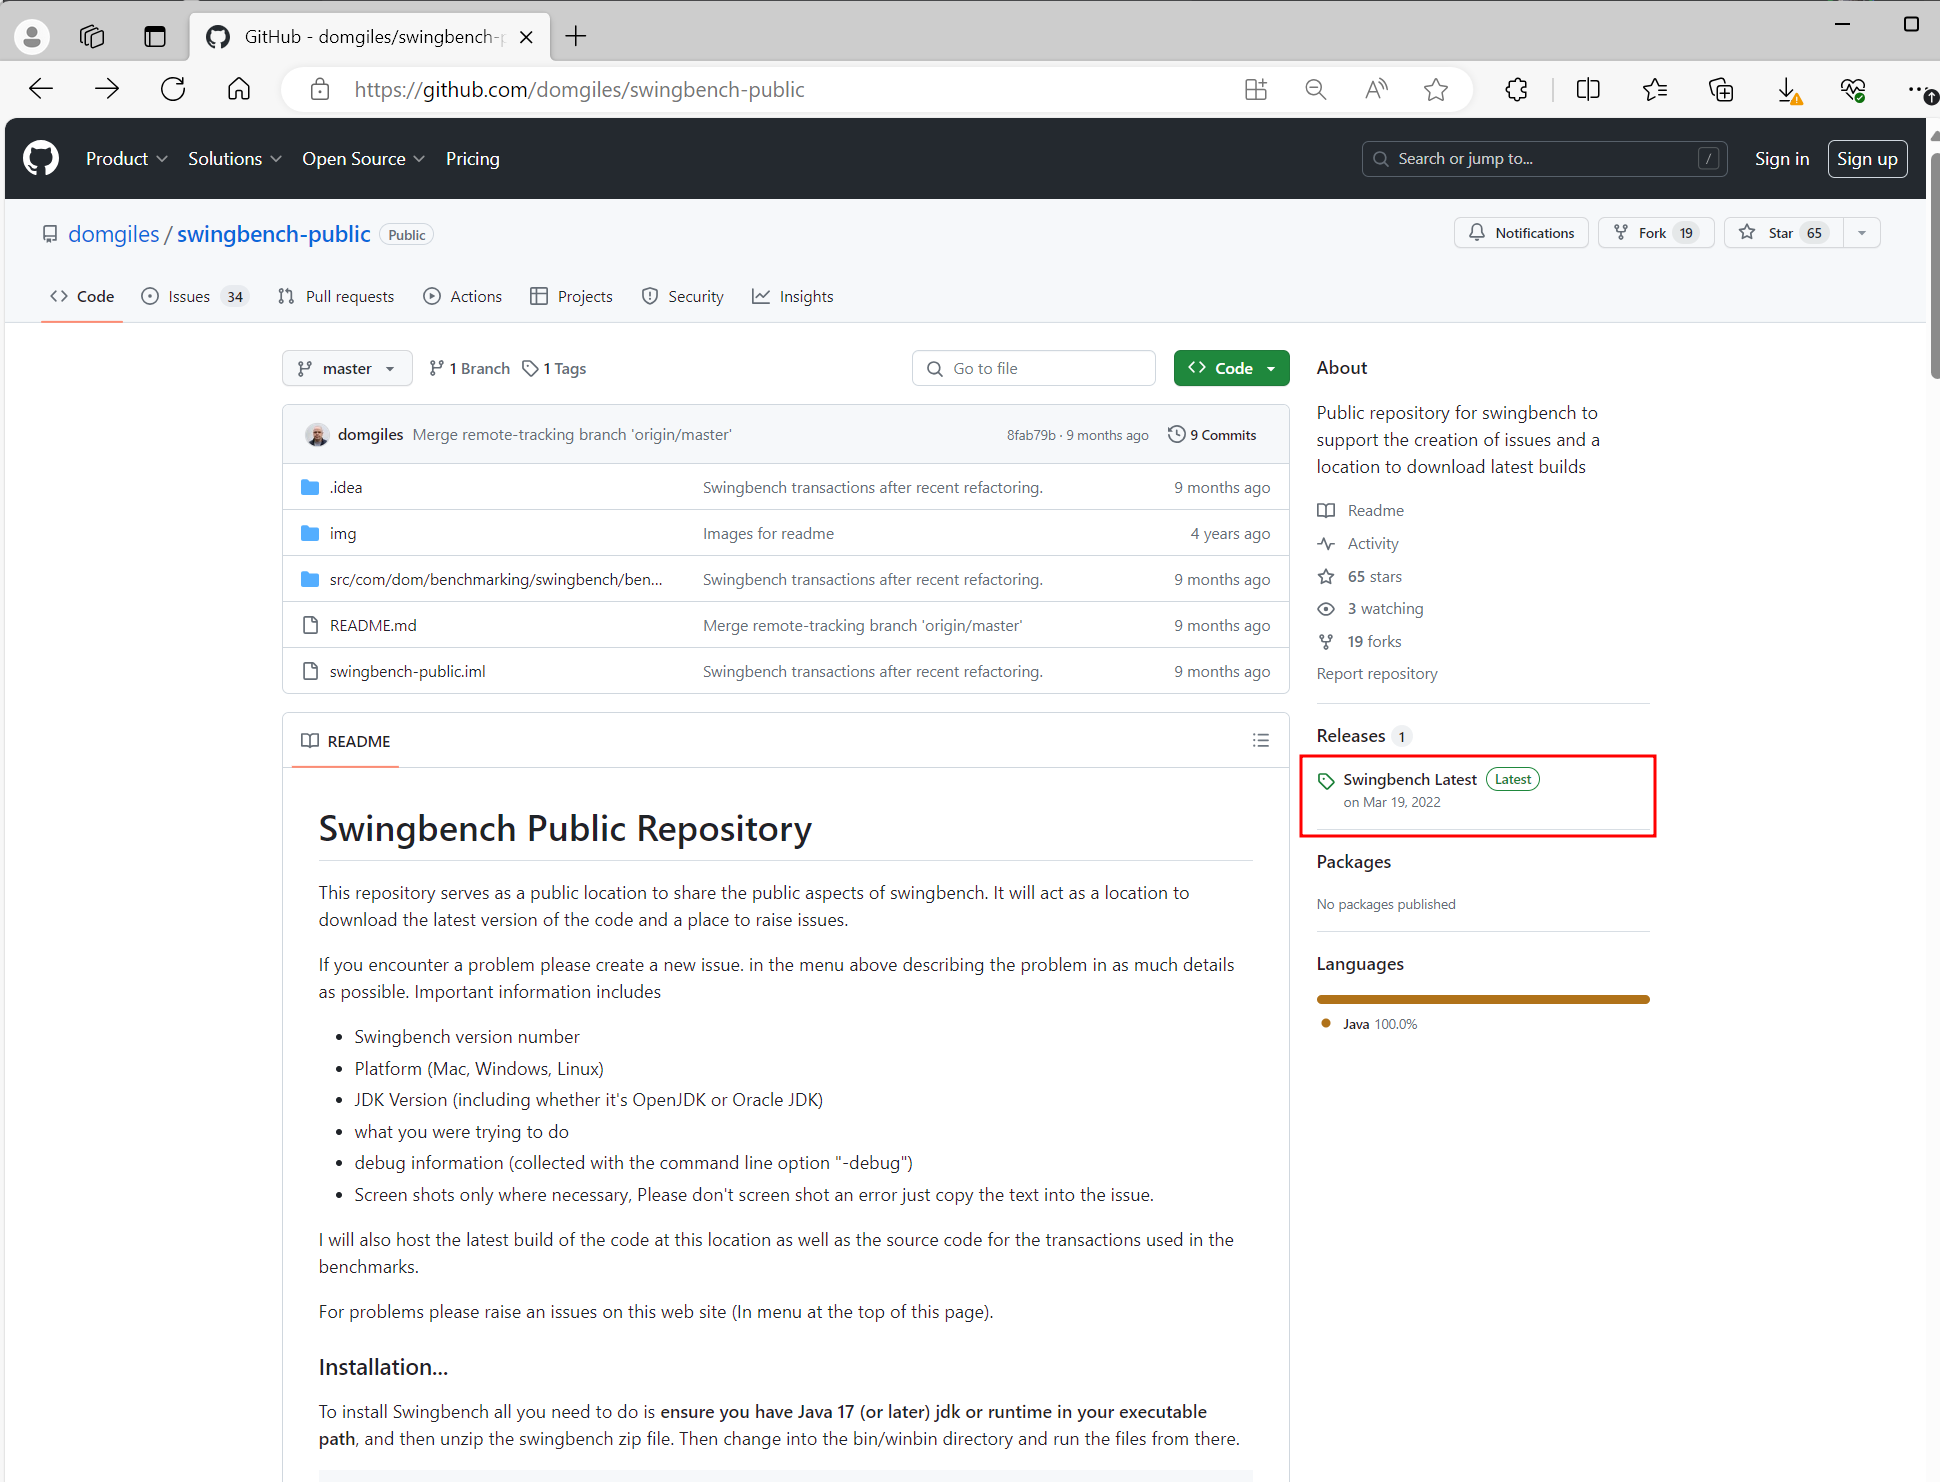The image size is (1940, 1482).
Task: Open the 9 Commits history
Action: click(1212, 435)
